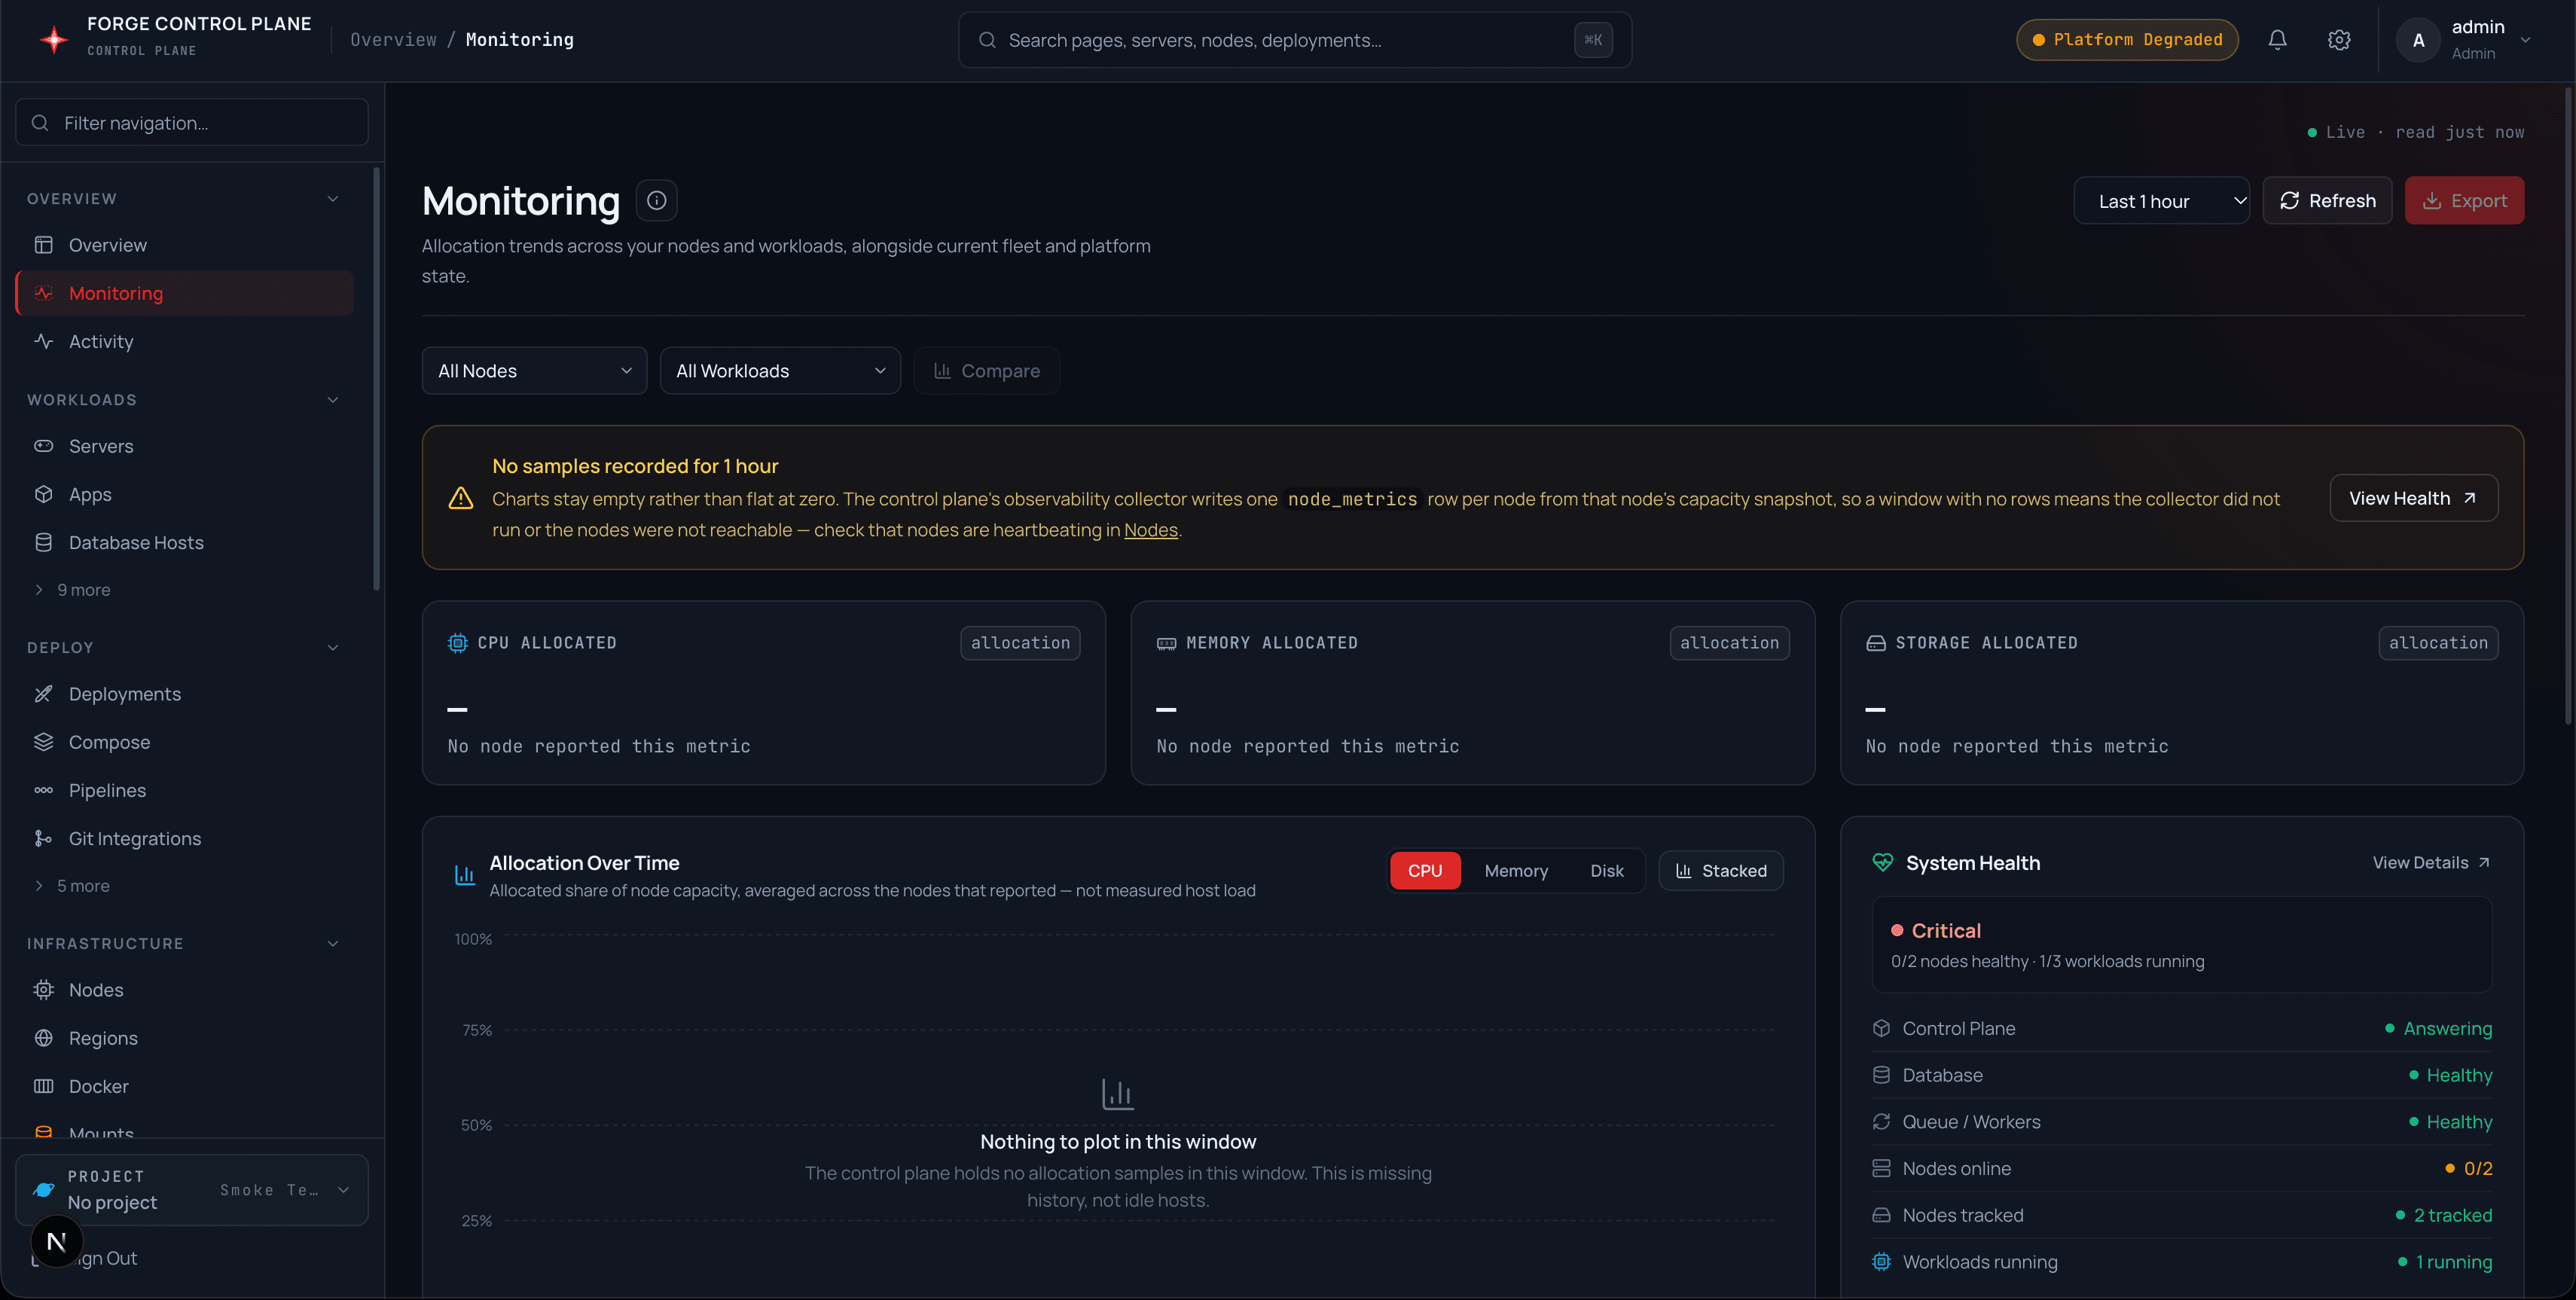Select the Disk chart metric
Screen dimensions: 2576x1300
pyautogui.click(x=1606, y=871)
